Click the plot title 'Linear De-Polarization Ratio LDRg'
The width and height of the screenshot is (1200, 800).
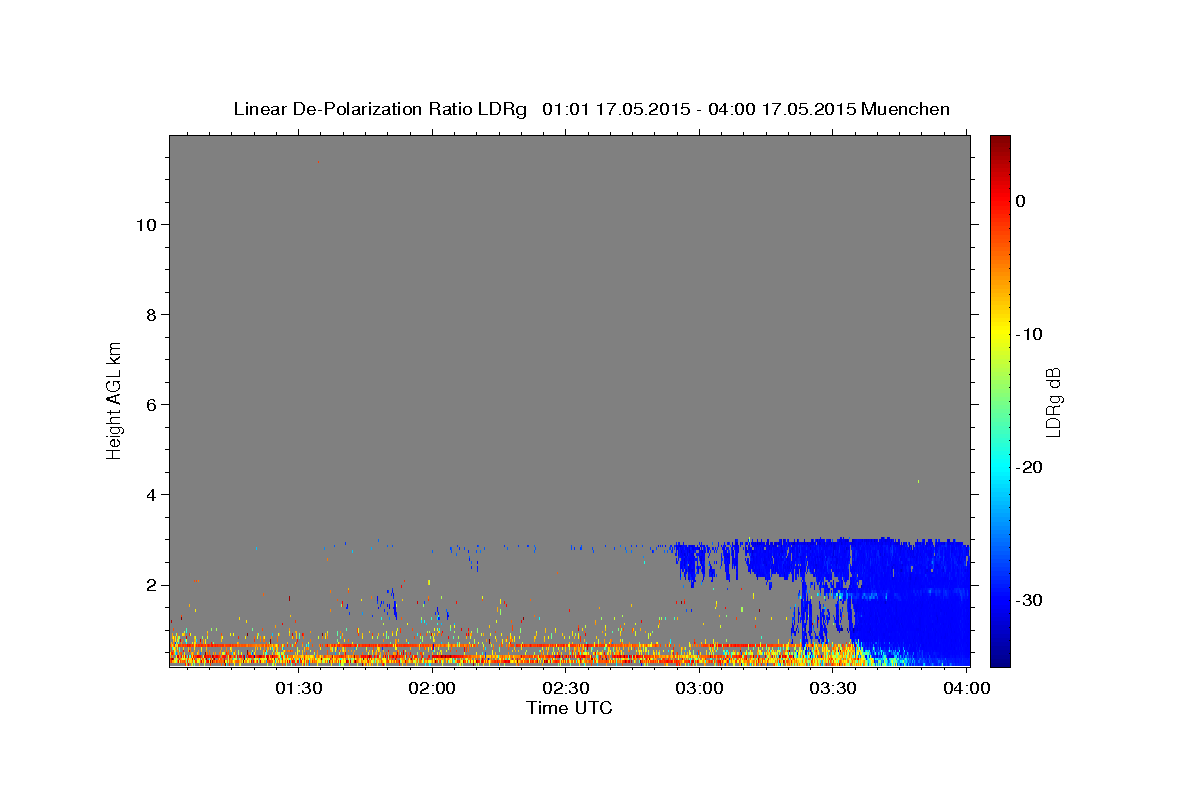380,109
